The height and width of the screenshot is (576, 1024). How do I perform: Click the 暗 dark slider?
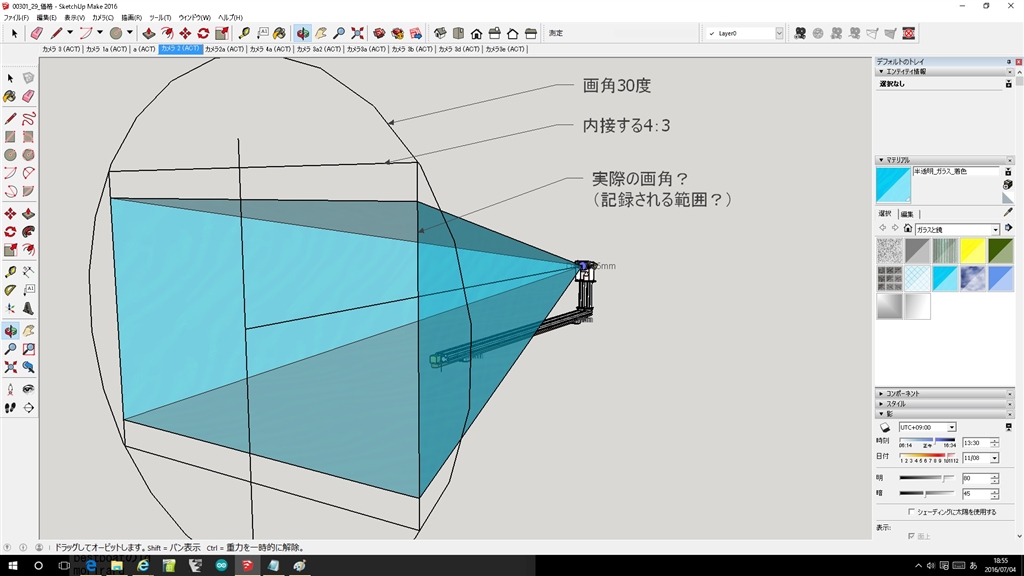tap(926, 494)
